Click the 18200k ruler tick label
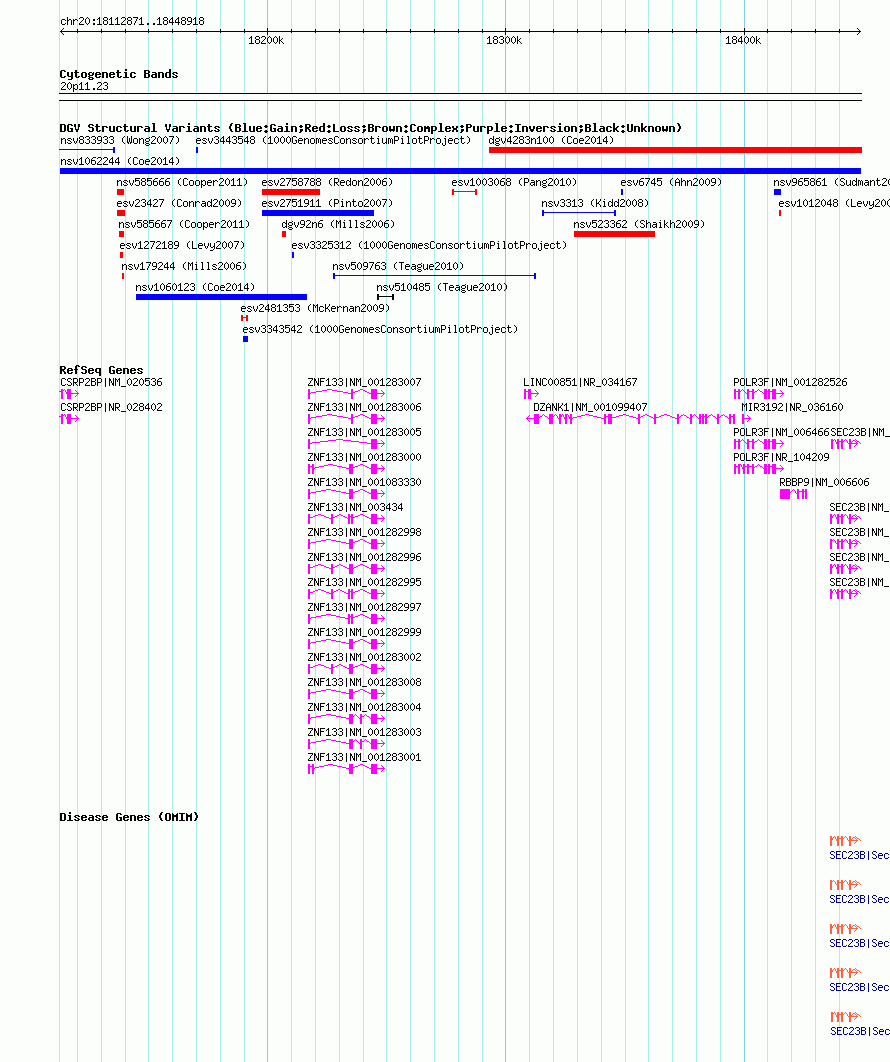 click(x=266, y=41)
